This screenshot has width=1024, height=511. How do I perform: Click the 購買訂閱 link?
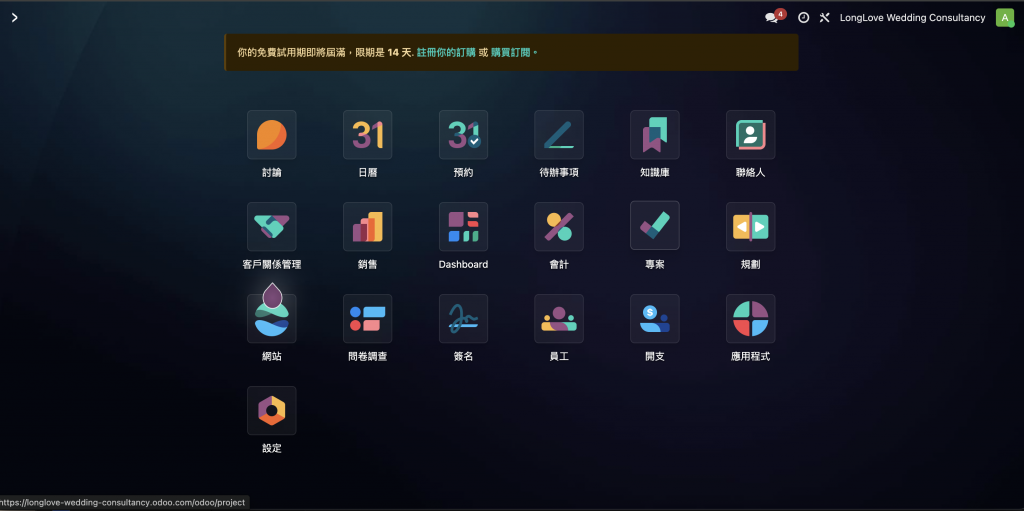pos(511,52)
